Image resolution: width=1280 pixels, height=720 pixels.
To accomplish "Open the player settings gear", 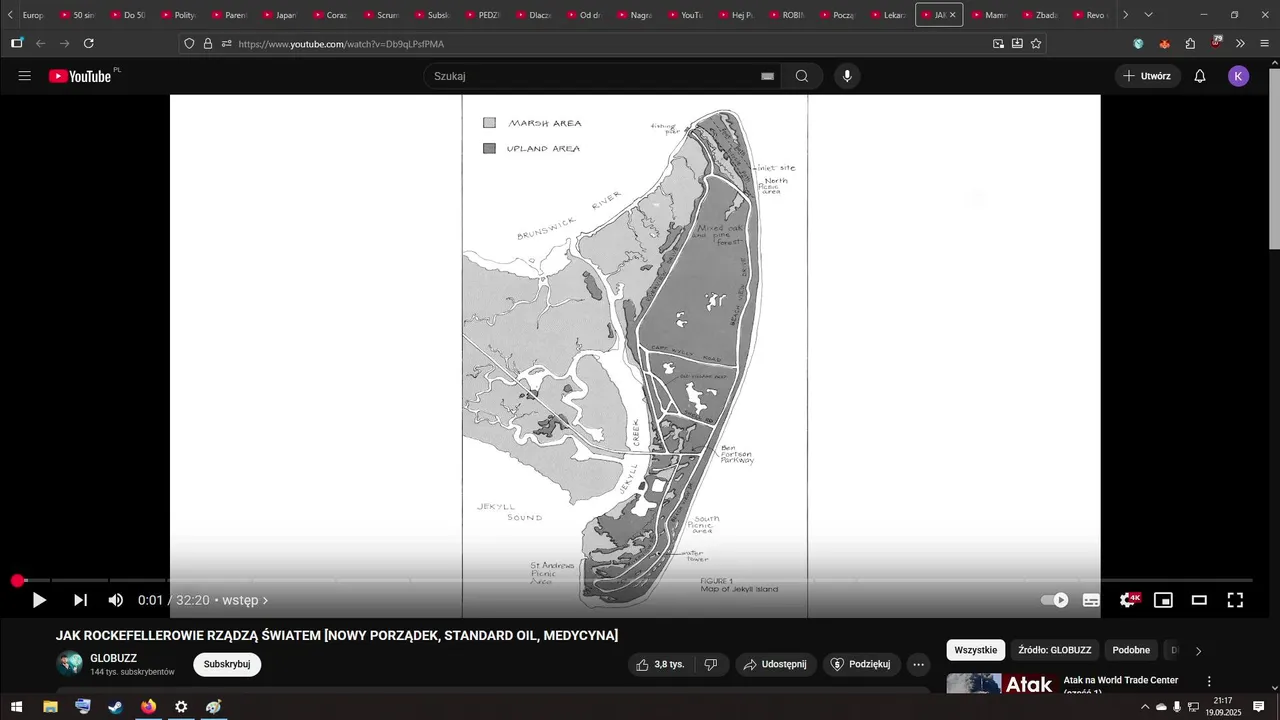I will pos(1128,600).
